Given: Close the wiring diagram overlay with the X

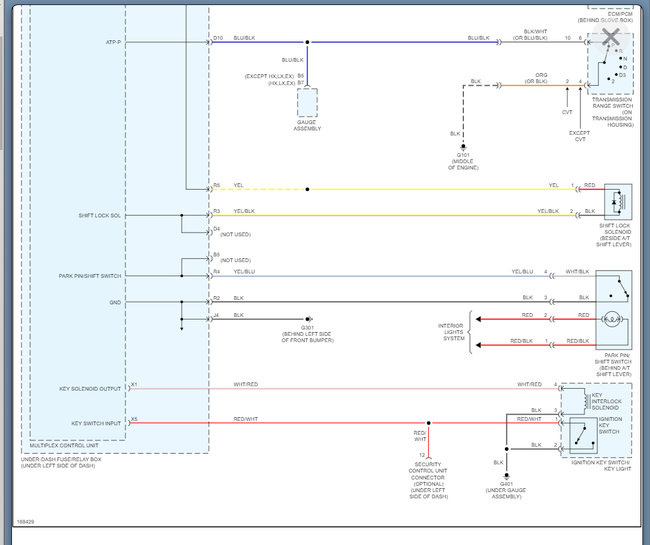Looking at the screenshot, I should [x=611, y=37].
